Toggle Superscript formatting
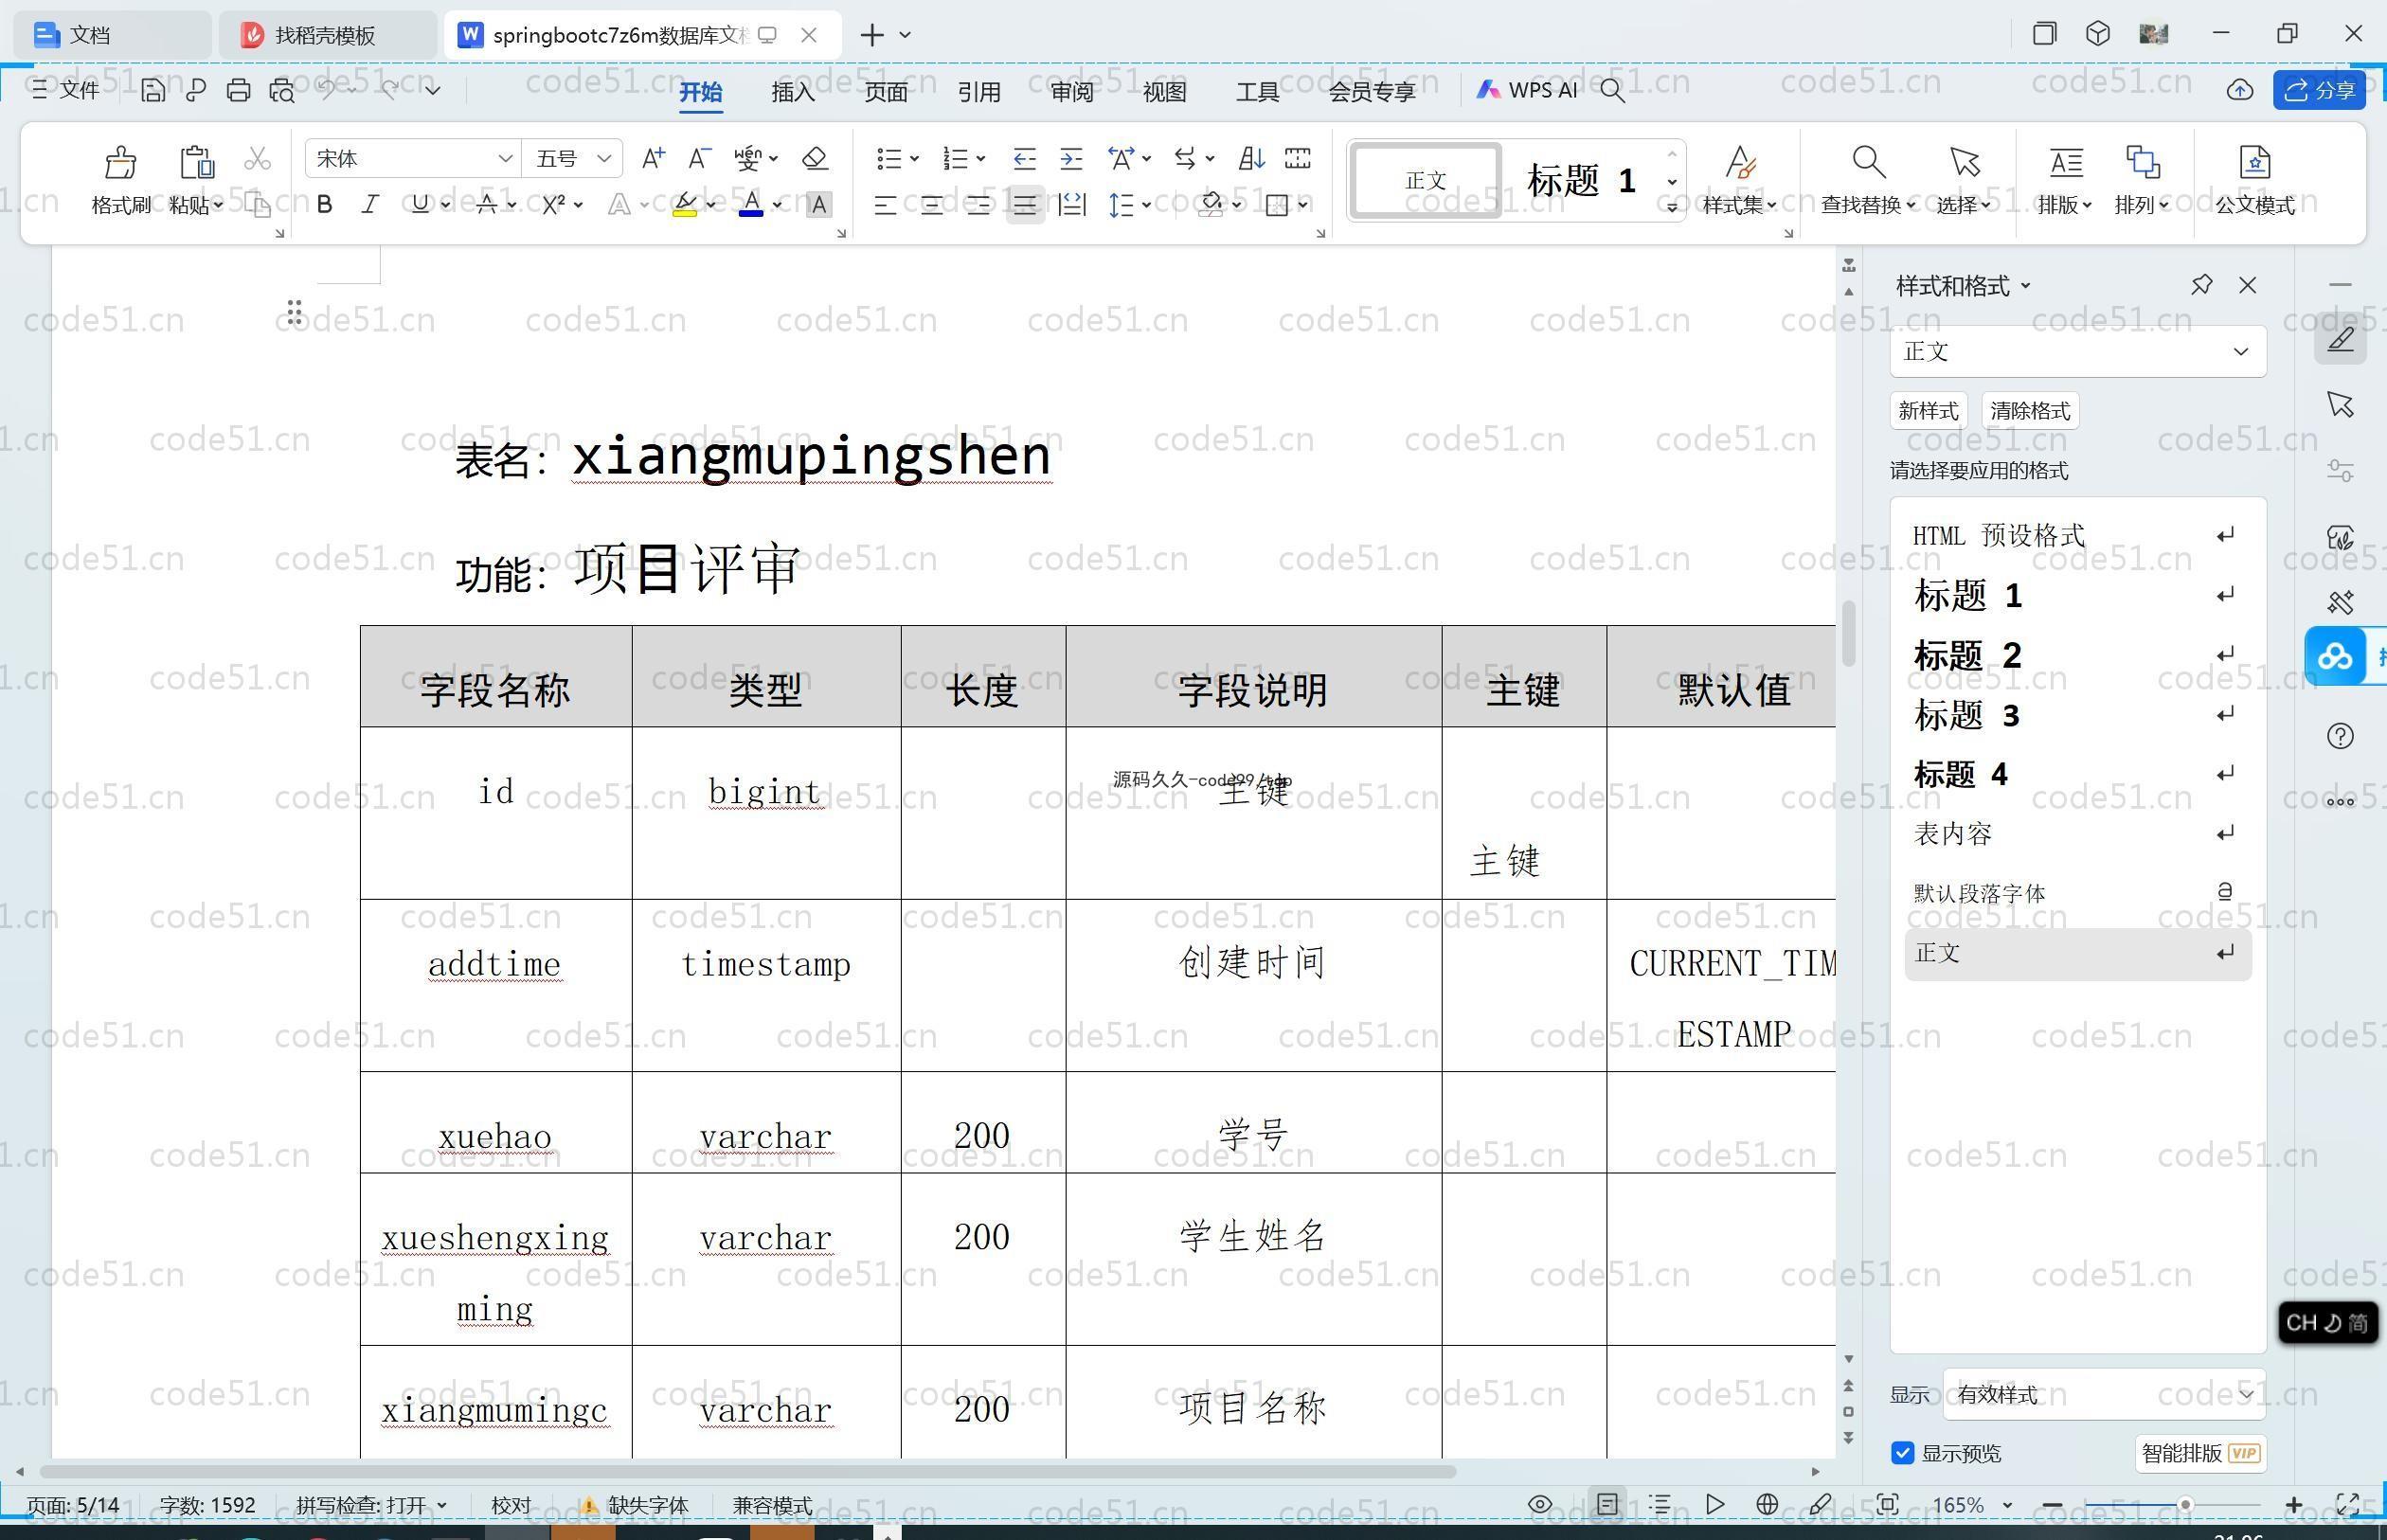Screen dimensions: 2387x1540 pos(553,205)
